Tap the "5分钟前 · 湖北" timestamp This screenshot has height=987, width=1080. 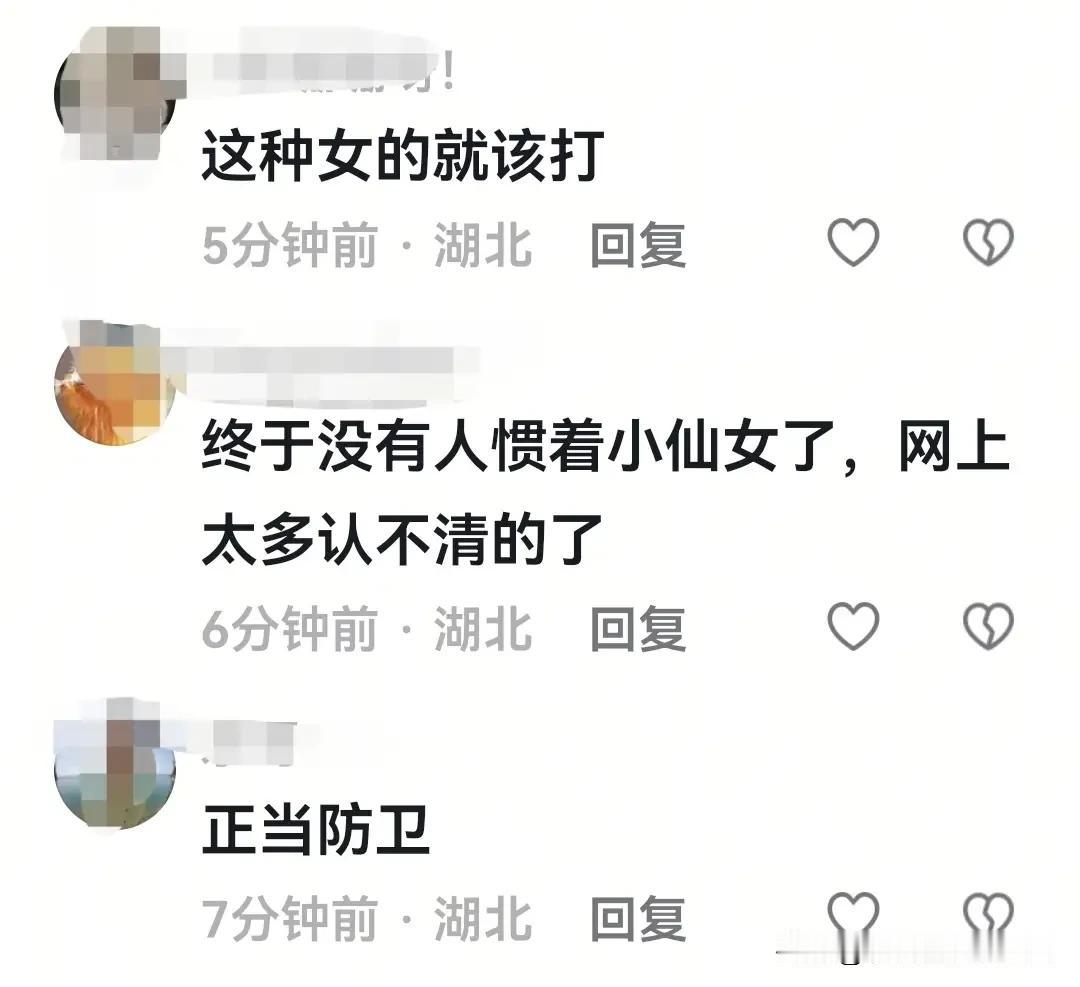367,245
